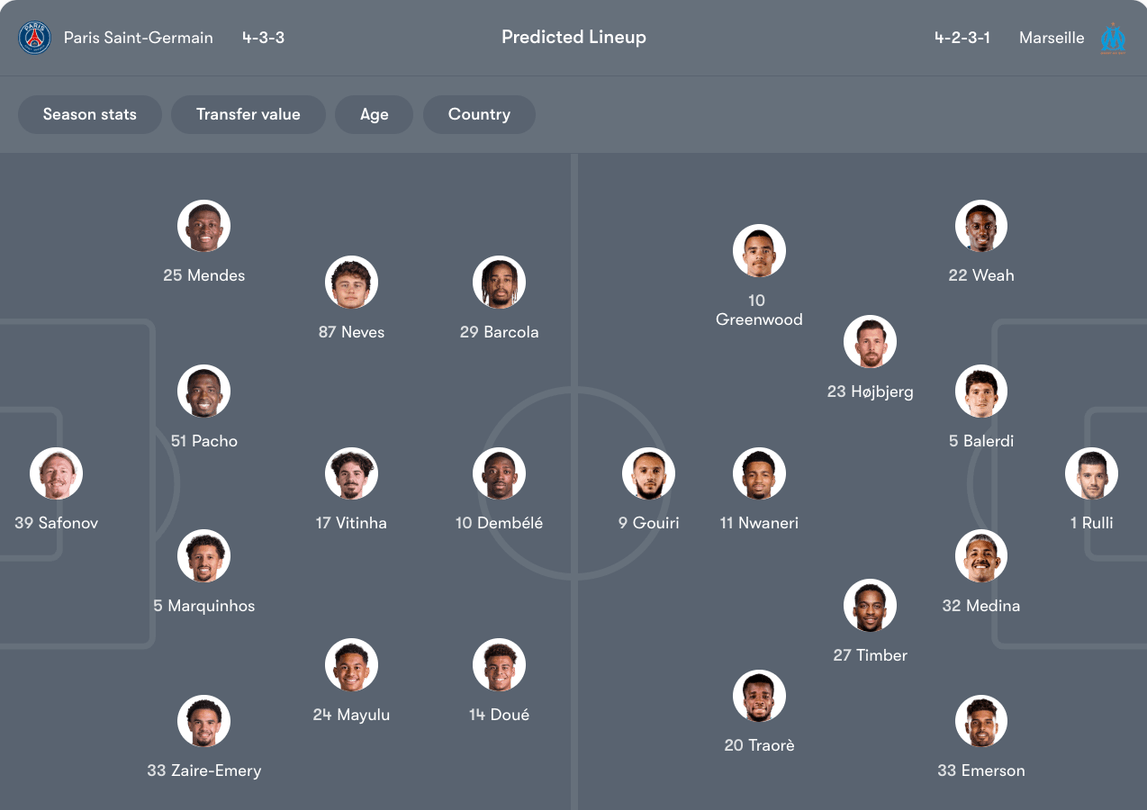This screenshot has width=1147, height=810.
Task: Select goalkeeper Rulli's avatar
Action: tap(1091, 474)
